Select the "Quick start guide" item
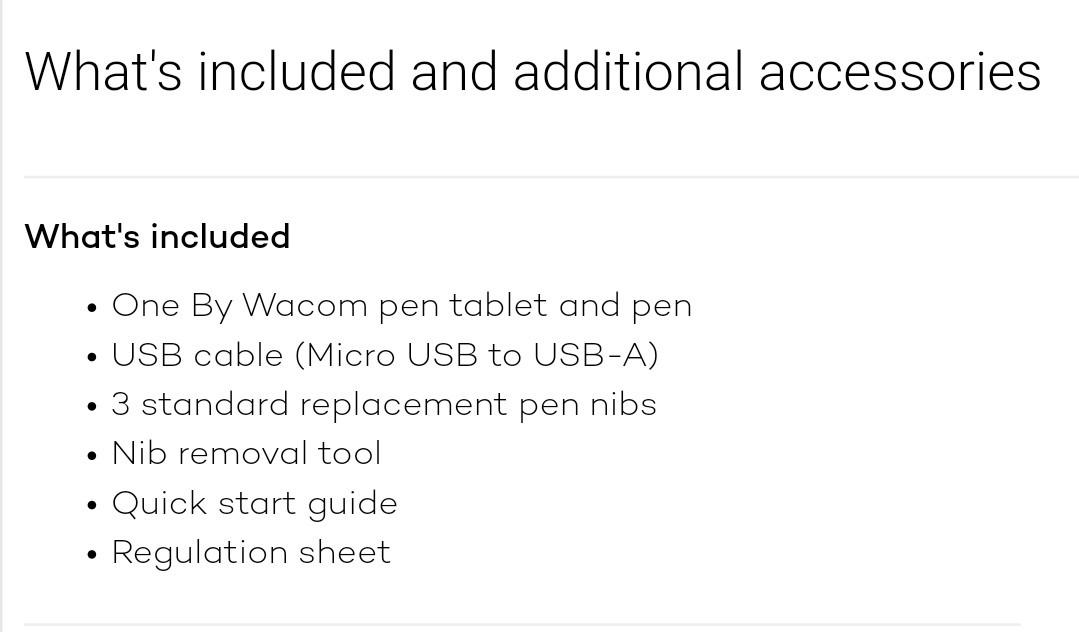1079x632 pixels. point(255,503)
